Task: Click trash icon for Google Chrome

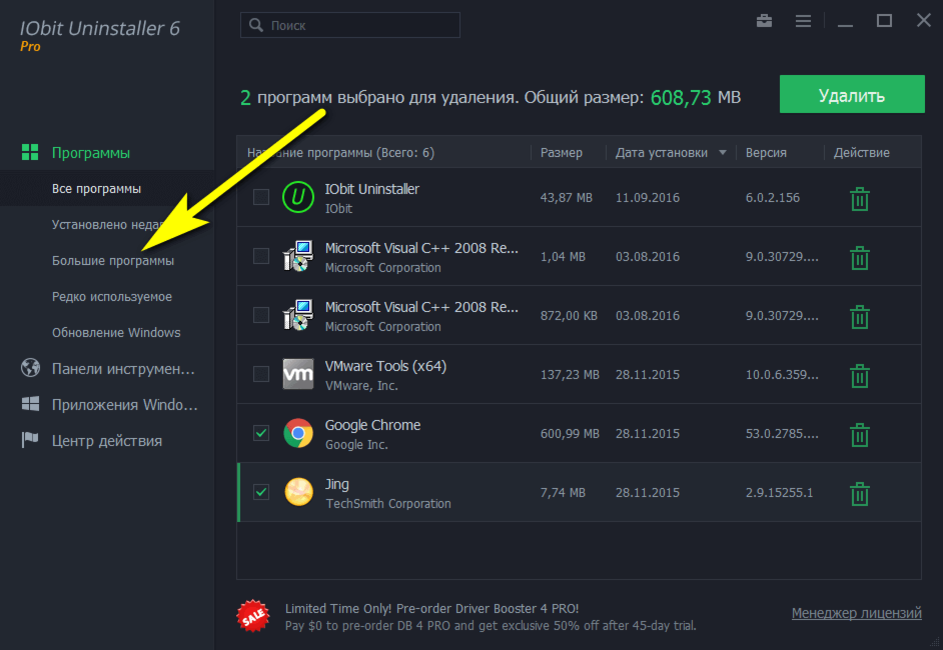Action: pos(859,434)
